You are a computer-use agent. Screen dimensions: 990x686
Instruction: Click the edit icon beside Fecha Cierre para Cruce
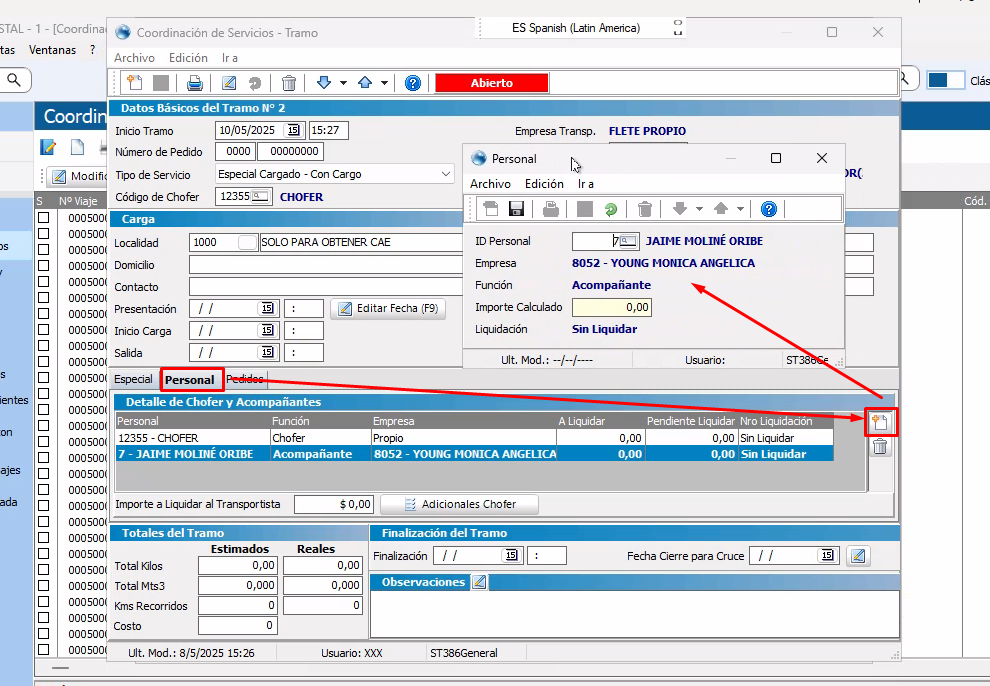pyautogui.click(x=858, y=556)
